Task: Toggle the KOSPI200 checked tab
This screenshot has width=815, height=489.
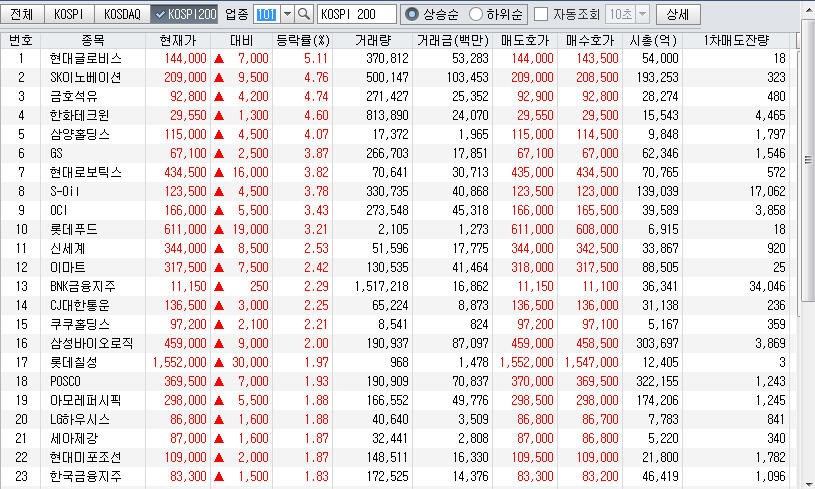Action: (184, 14)
